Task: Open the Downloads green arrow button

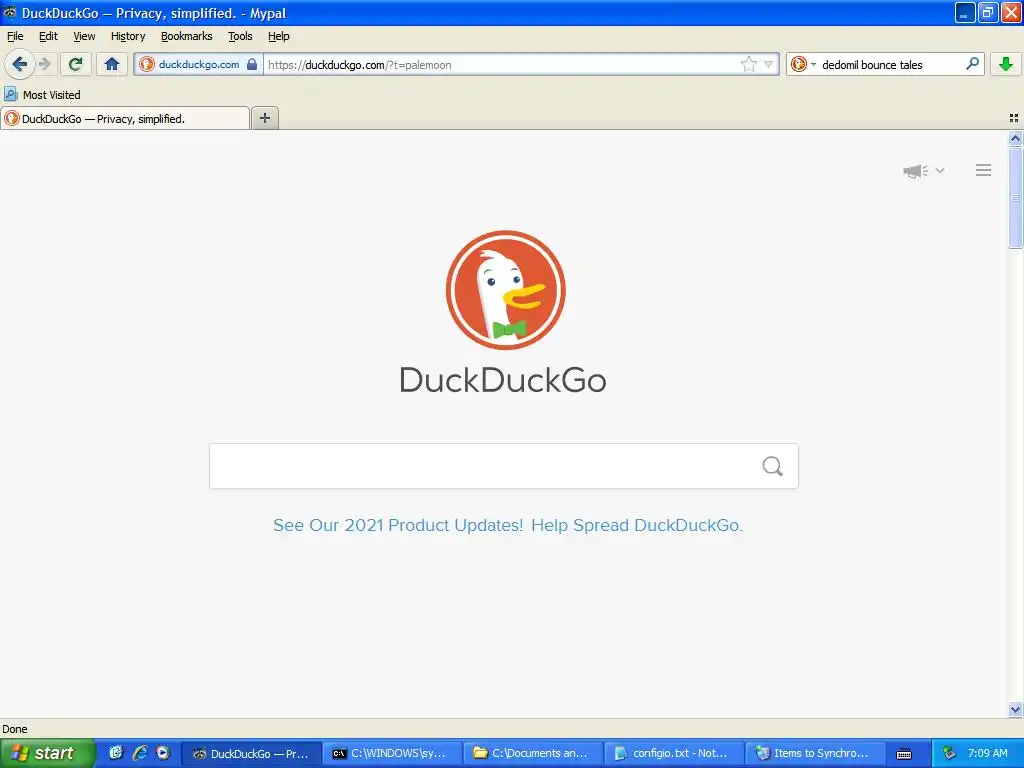Action: 1006,64
